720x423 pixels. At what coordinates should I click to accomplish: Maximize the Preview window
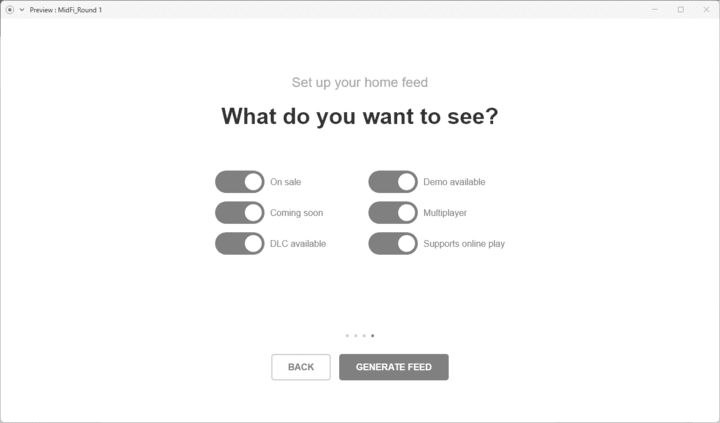click(x=681, y=9)
